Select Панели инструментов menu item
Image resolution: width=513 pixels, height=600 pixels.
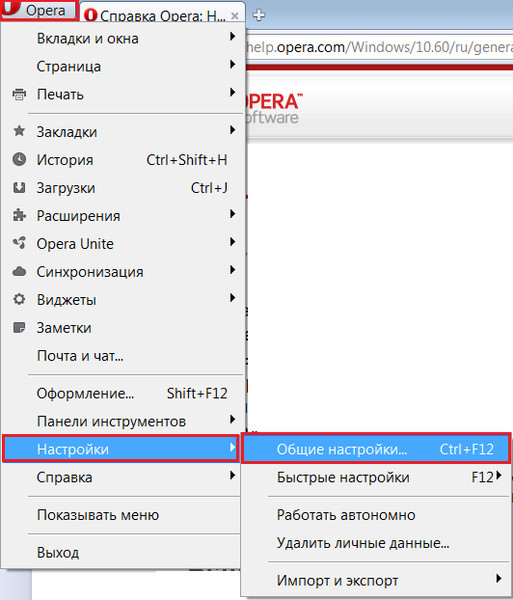click(122, 421)
